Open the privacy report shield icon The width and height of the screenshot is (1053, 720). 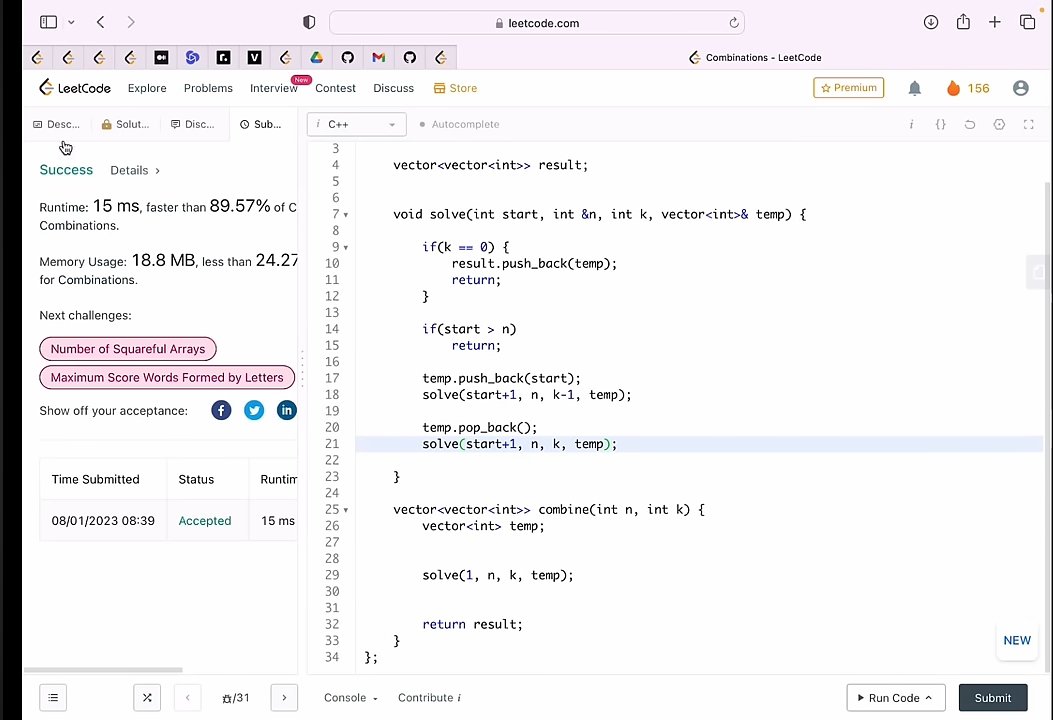click(x=309, y=22)
